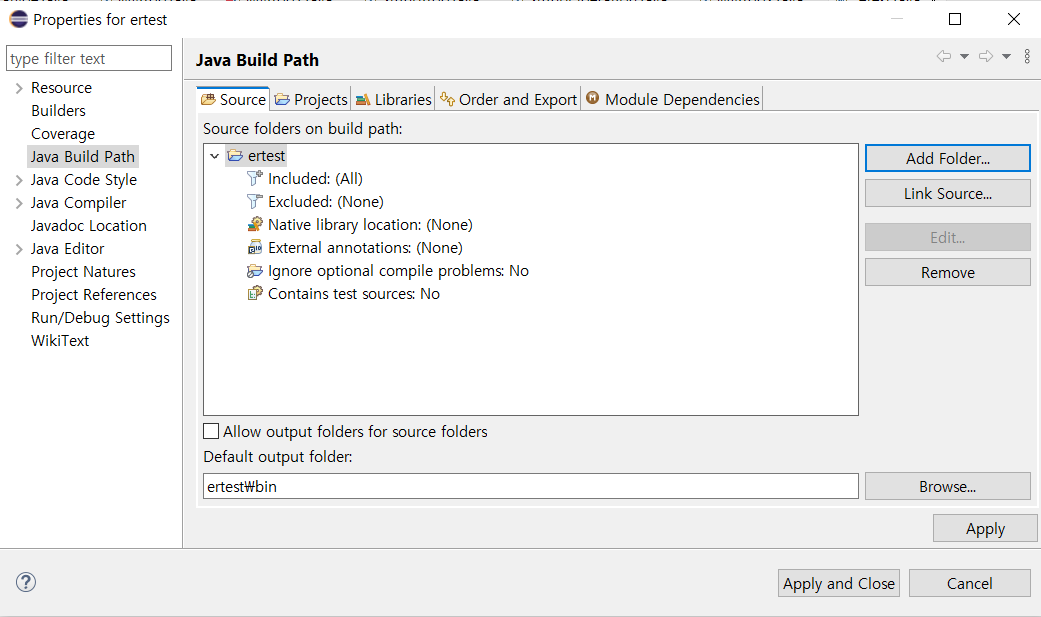Click the Ignore optional compile problems icon
The height and width of the screenshot is (617, 1041).
click(255, 271)
